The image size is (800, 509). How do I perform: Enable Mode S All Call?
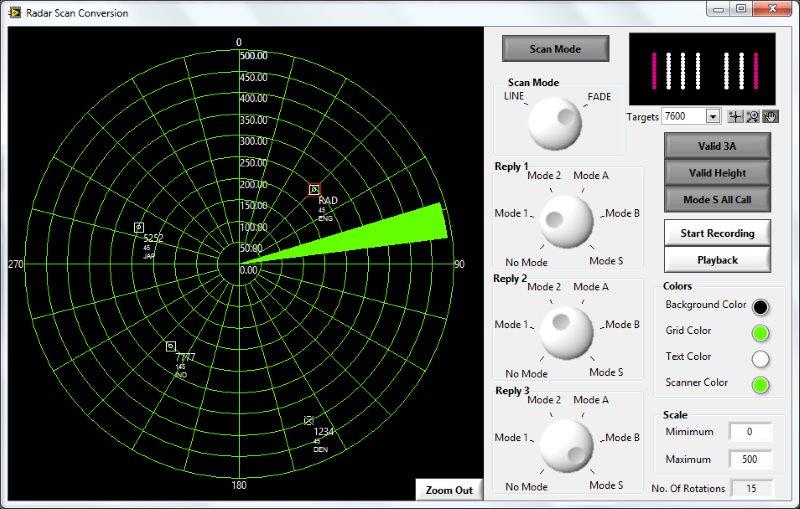click(717, 199)
